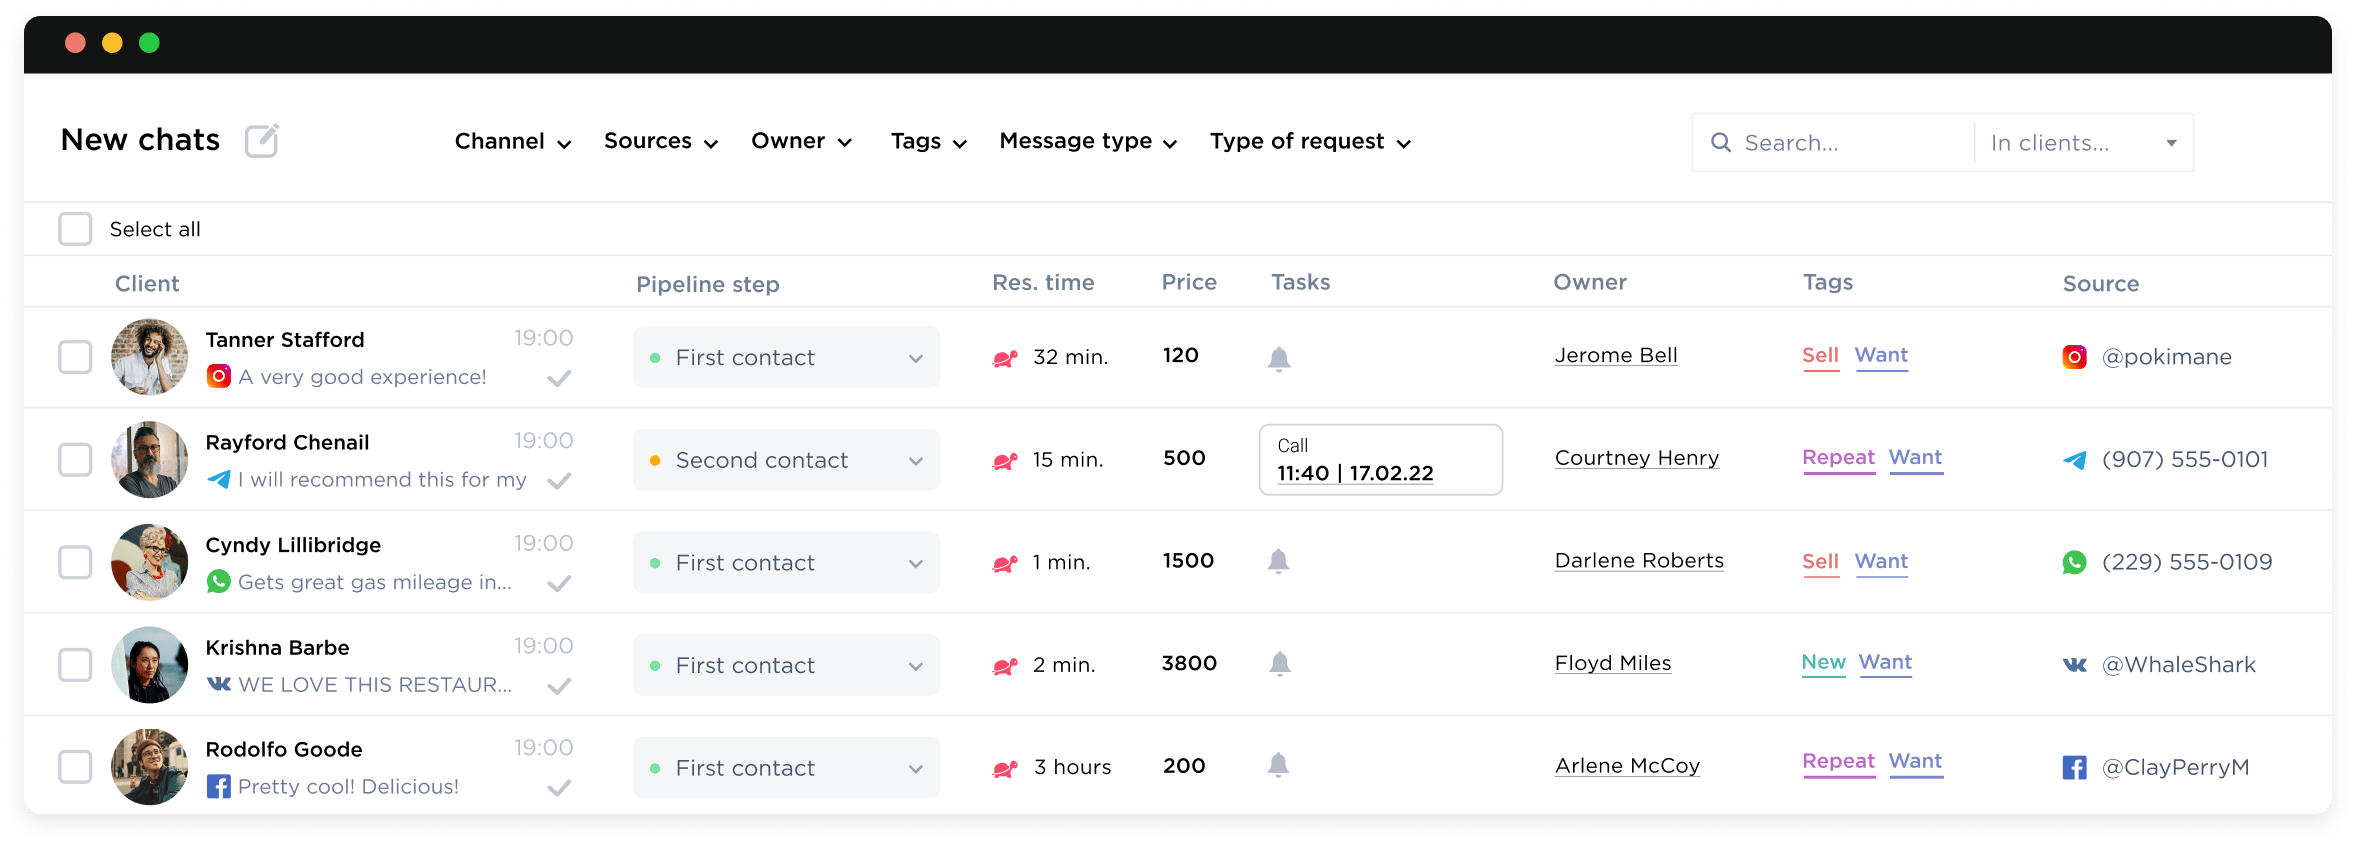This screenshot has height=846, width=2356.
Task: Open the Call task 11:40 | 17.02.22
Action: point(1381,460)
